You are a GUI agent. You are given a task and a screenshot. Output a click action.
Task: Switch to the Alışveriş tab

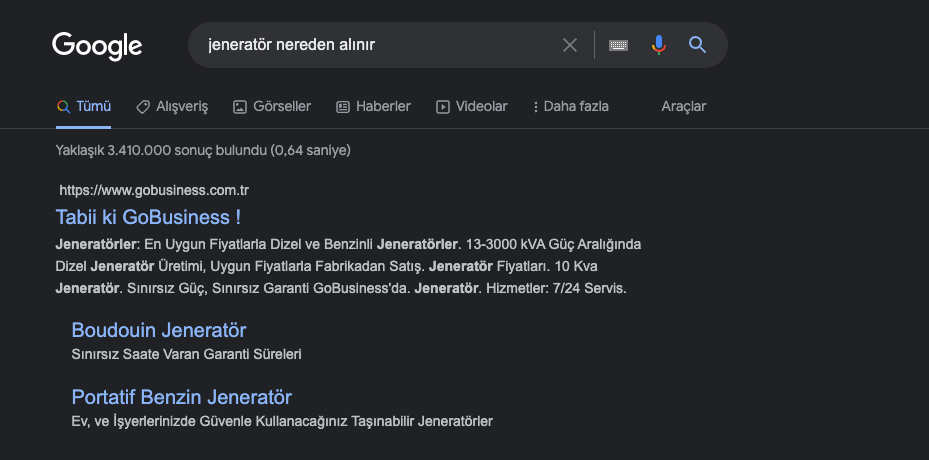172,107
